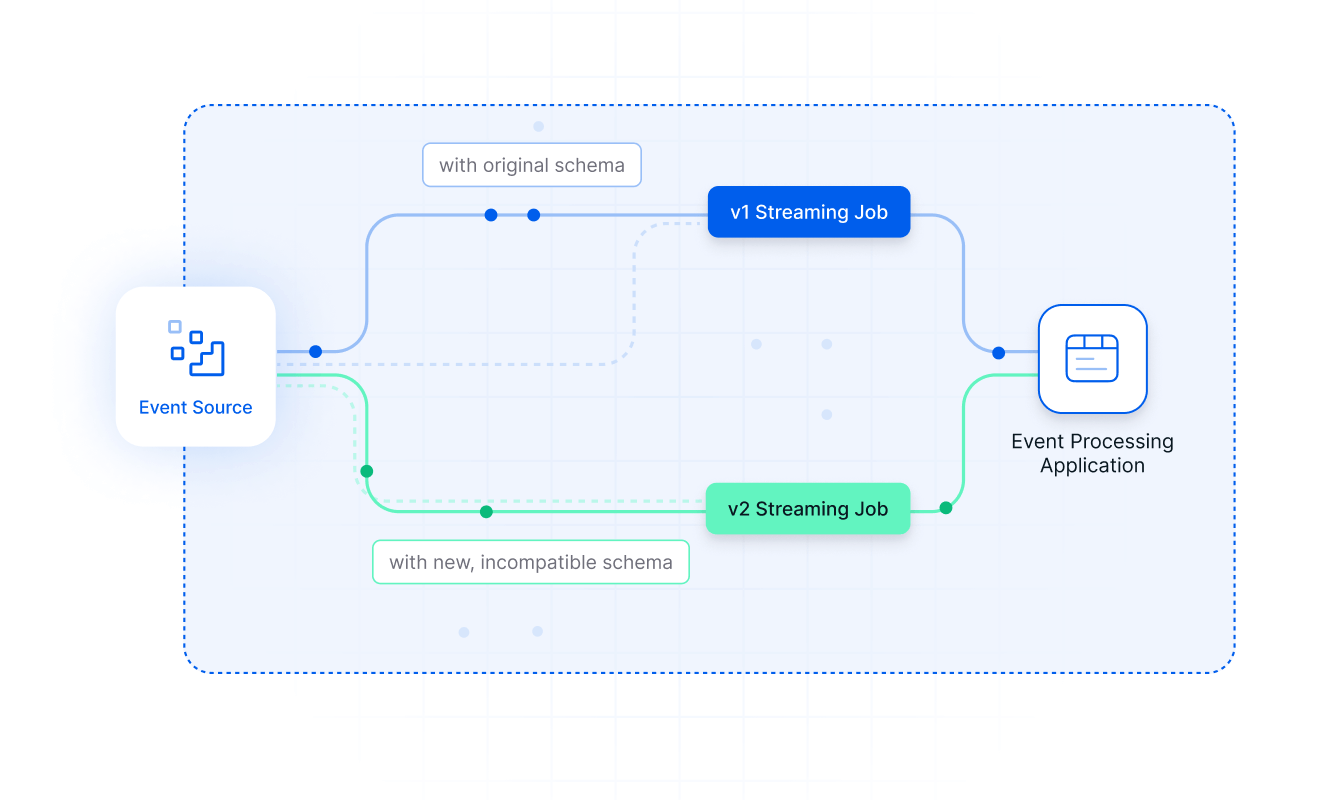The height and width of the screenshot is (800, 1340).
Task: Click blue dot right beside Event Source card
Action: (x=315, y=351)
